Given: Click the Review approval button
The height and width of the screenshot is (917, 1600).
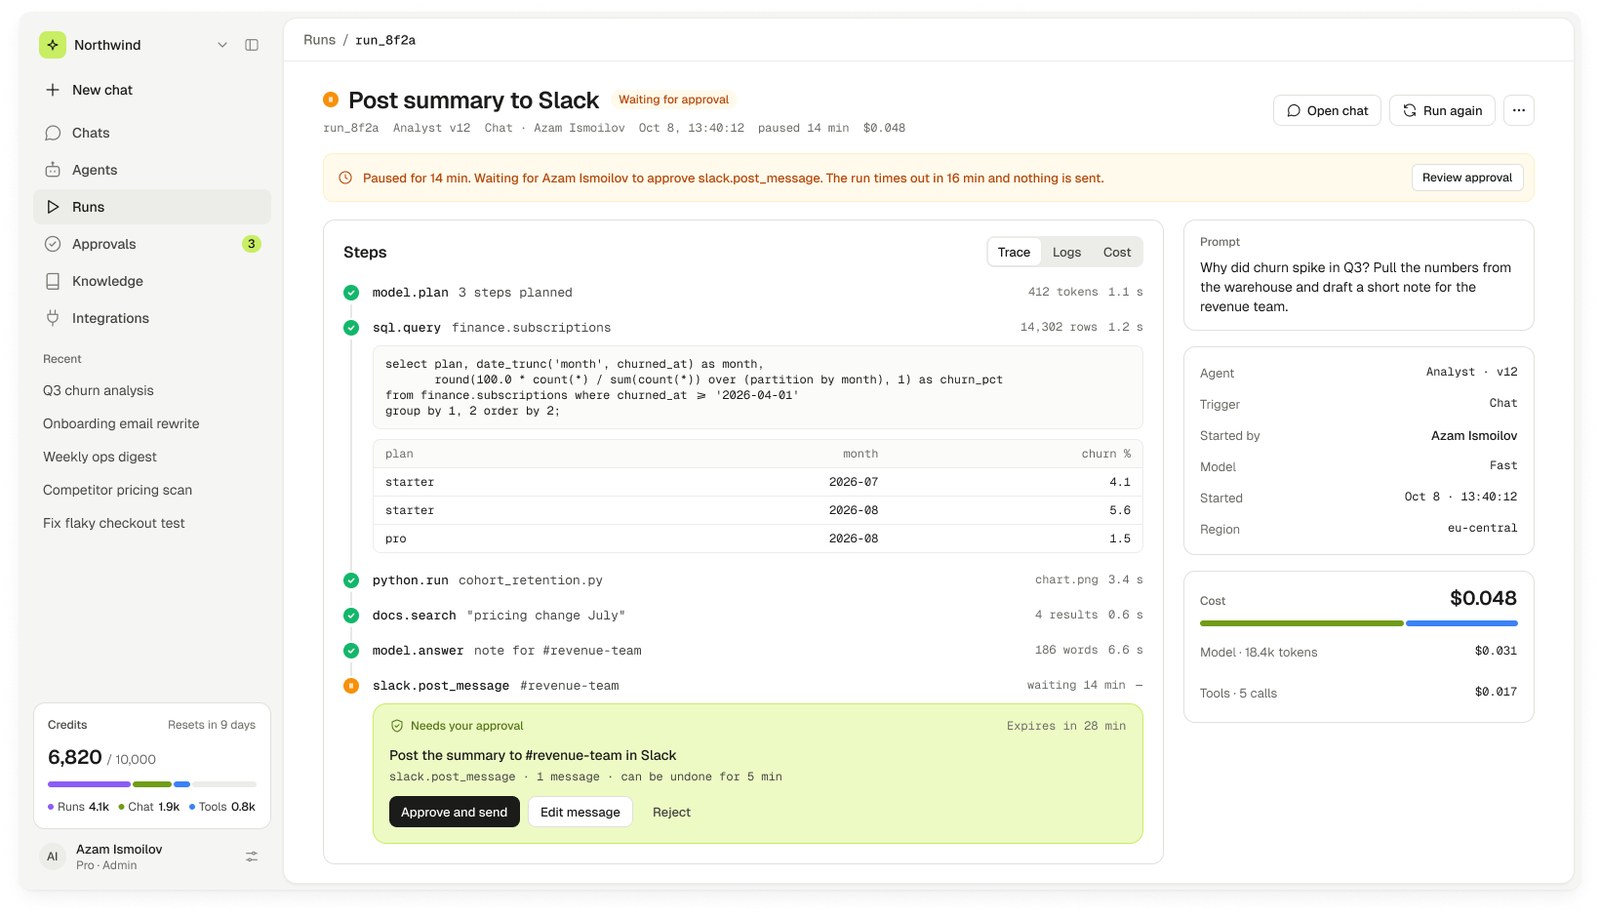Looking at the screenshot, I should click(x=1467, y=178).
